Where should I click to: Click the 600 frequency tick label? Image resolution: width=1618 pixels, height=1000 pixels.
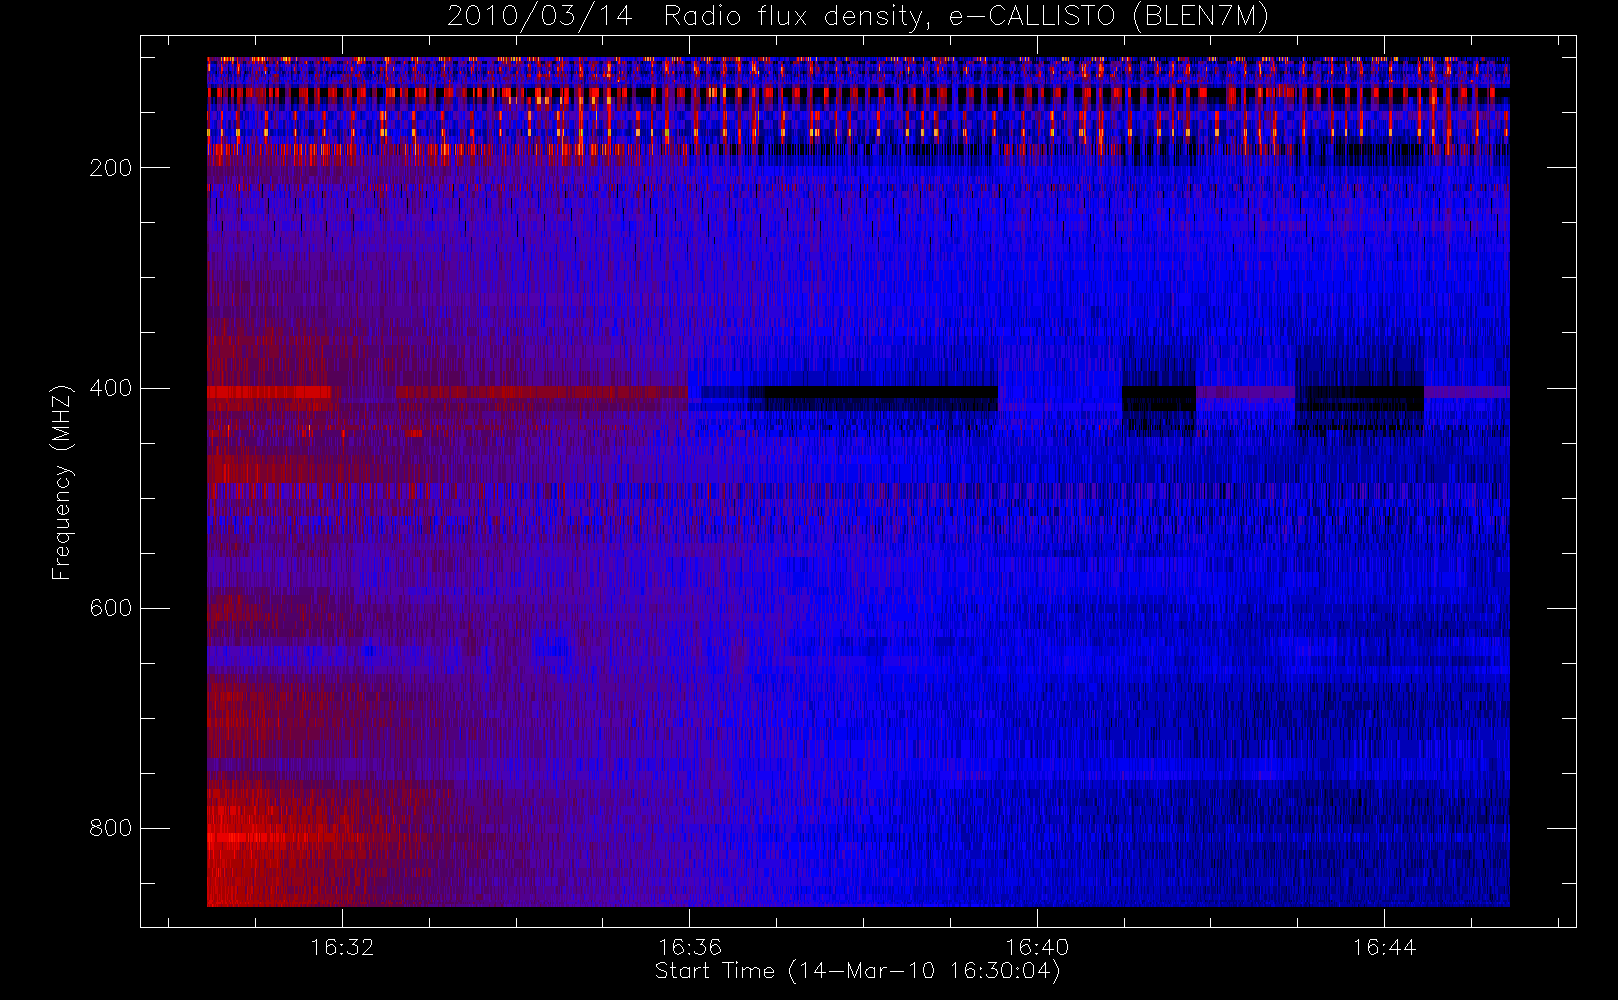point(111,608)
